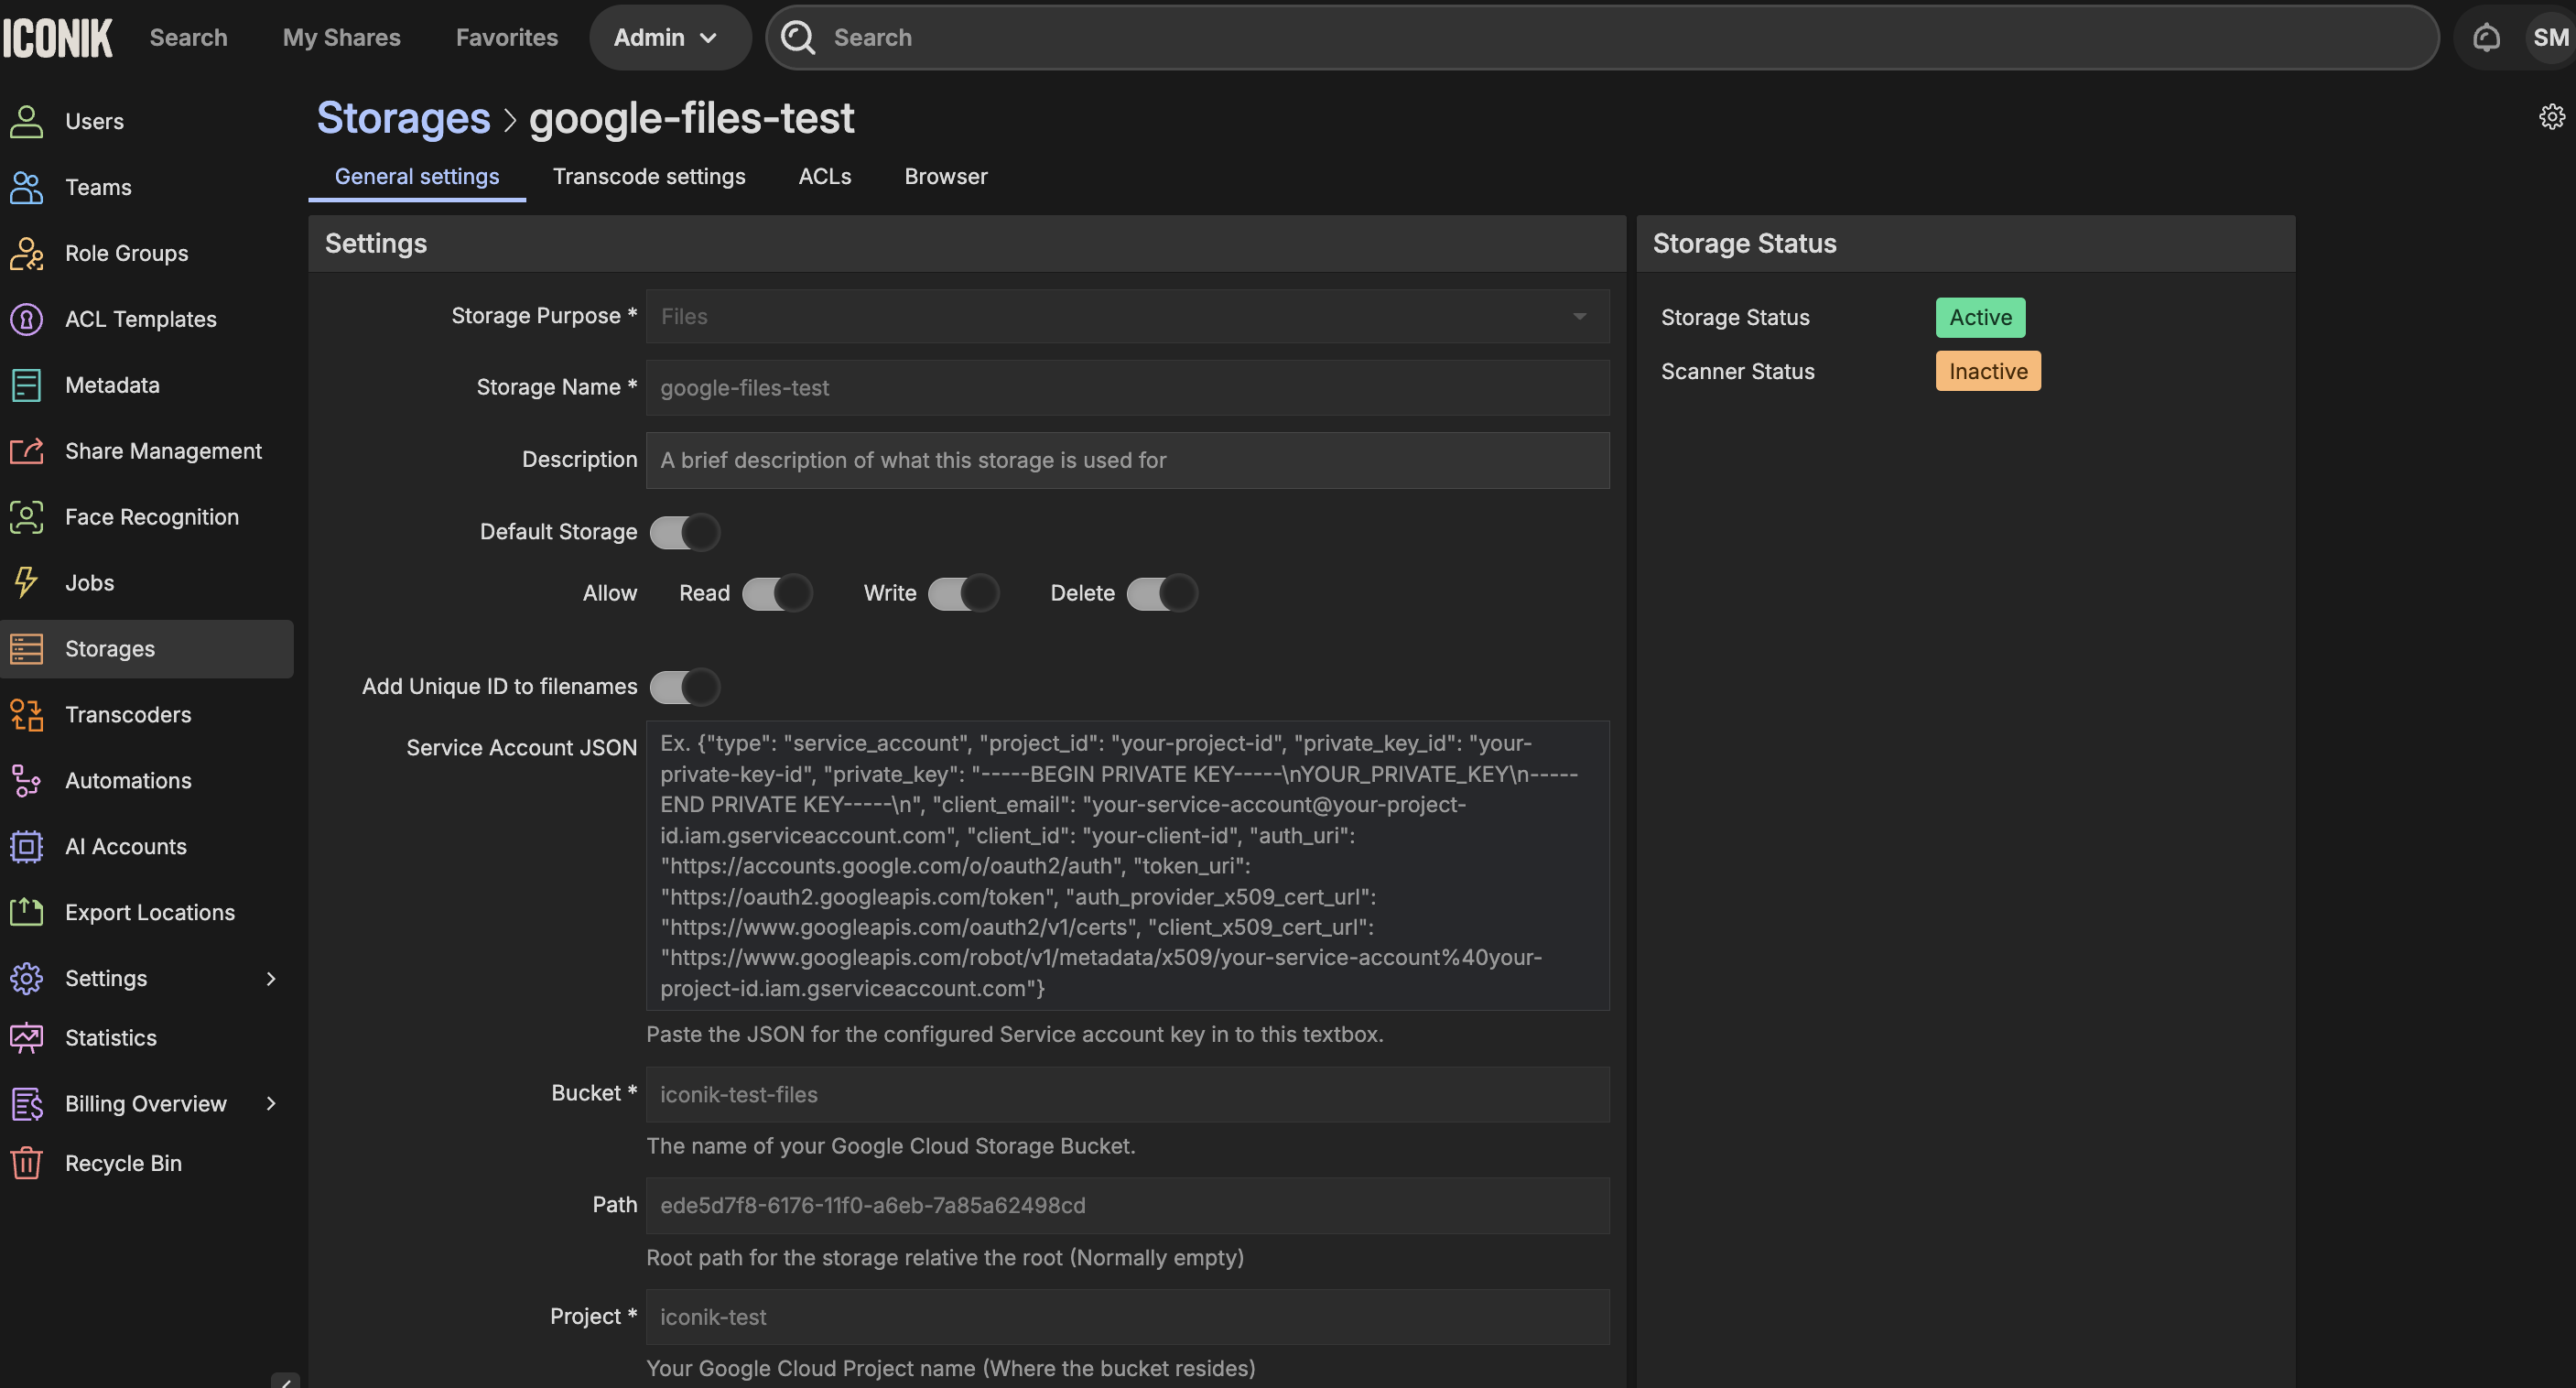Viewport: 2576px width, 1388px height.
Task: Open the Transcoders sidebar icon
Action: [26, 714]
